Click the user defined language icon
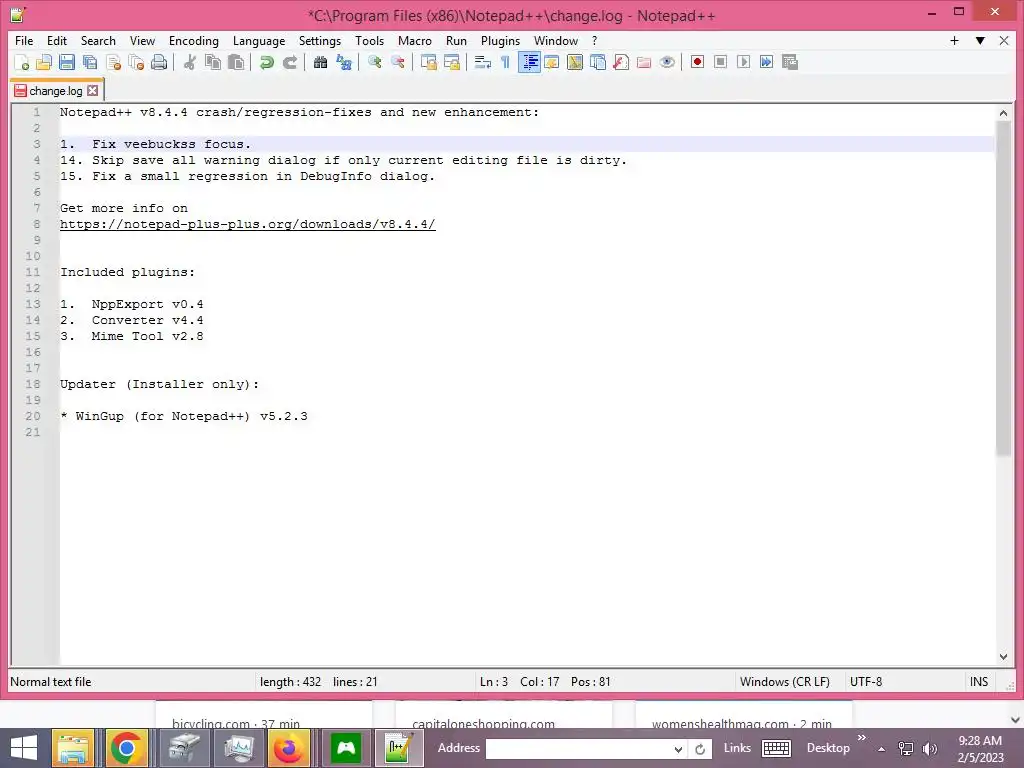The image size is (1024, 768). pyautogui.click(x=552, y=62)
